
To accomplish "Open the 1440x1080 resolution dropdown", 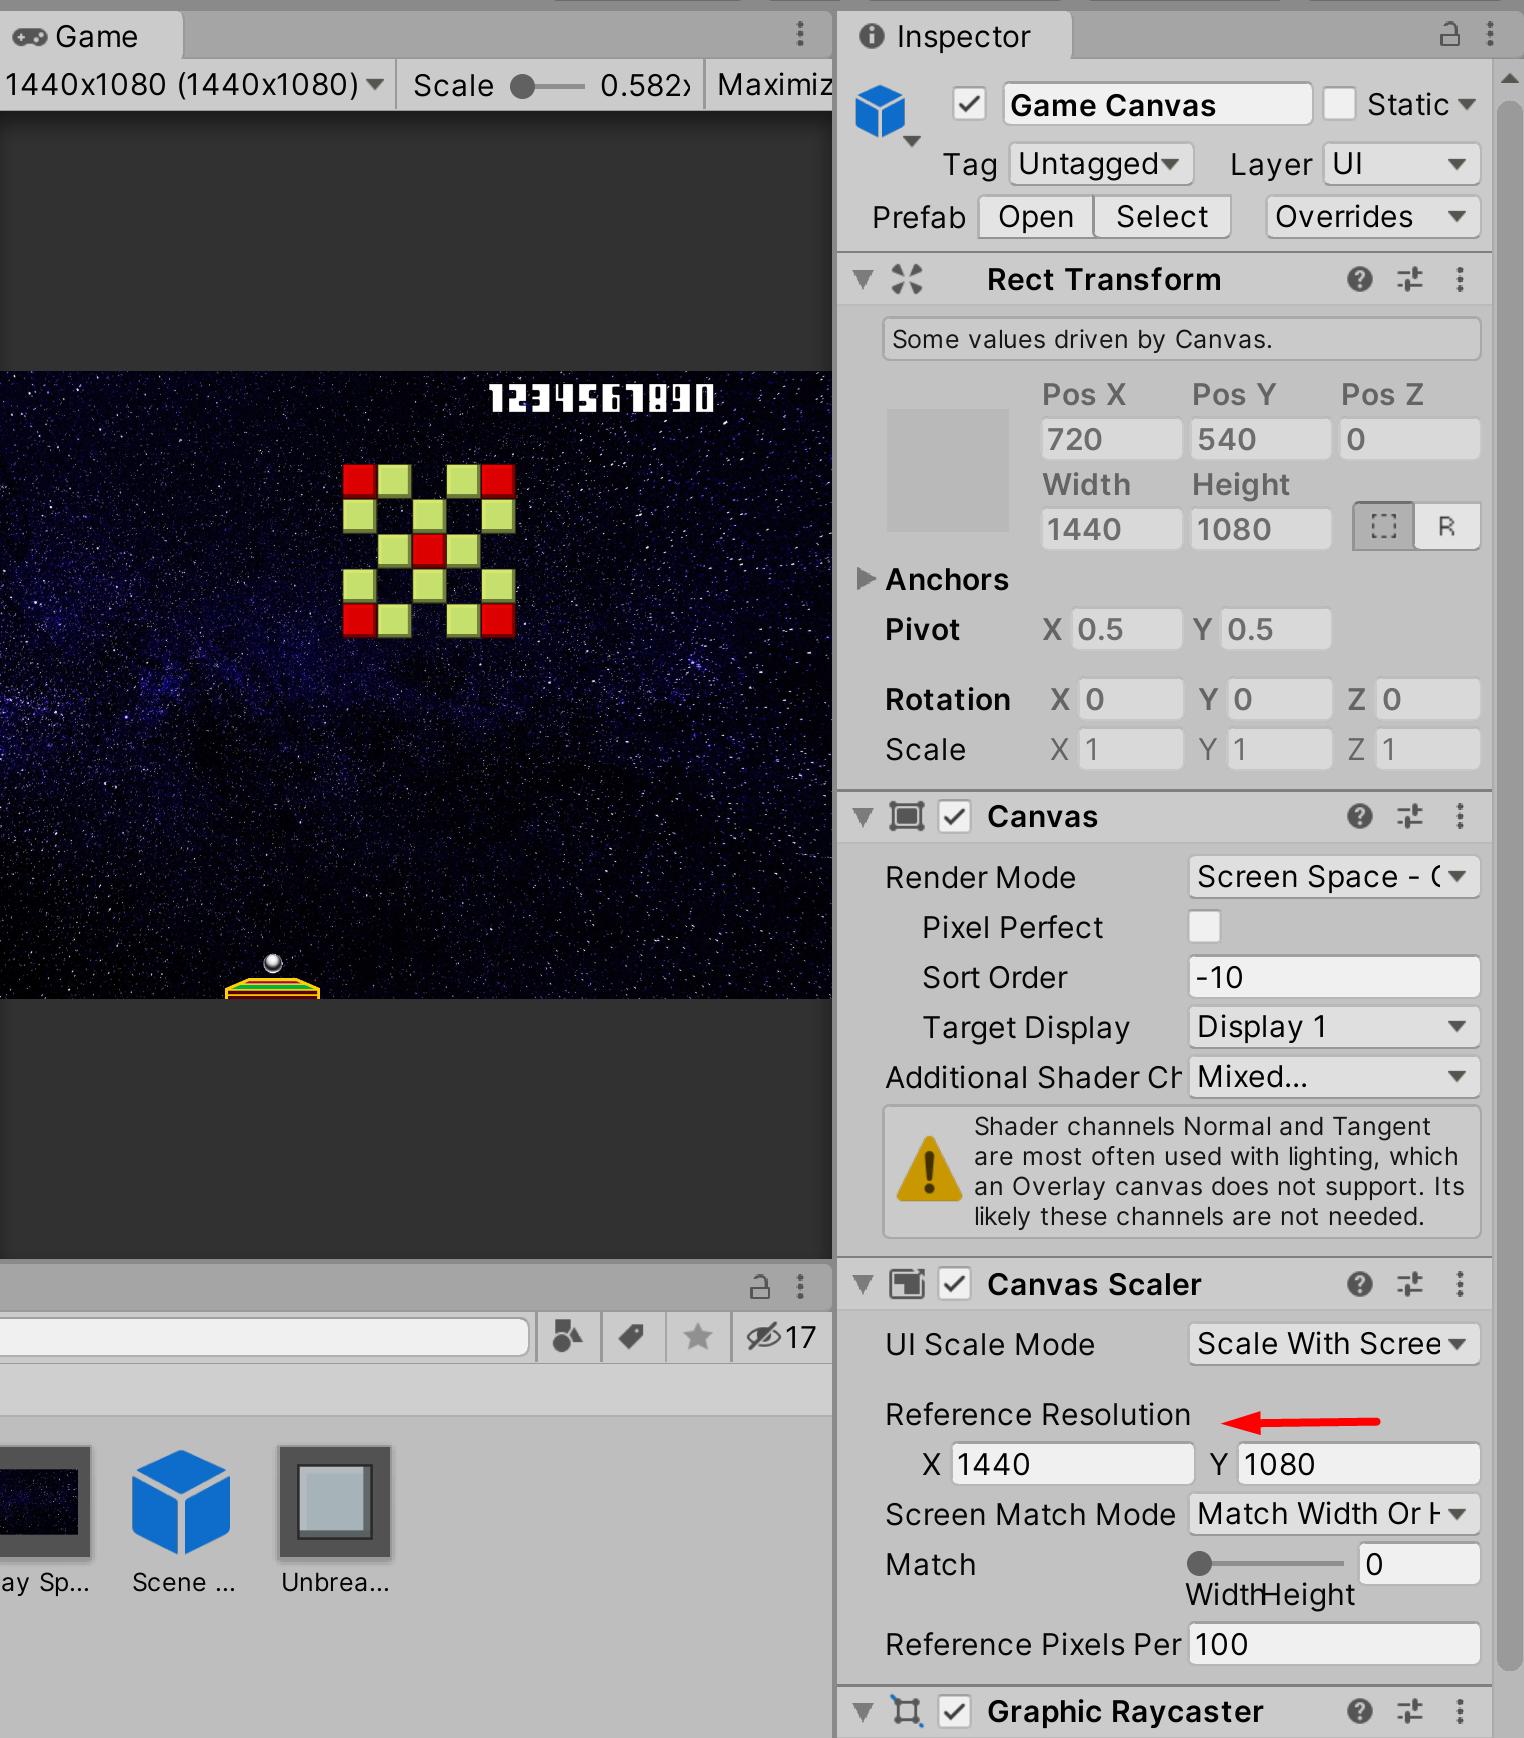I will [x=195, y=84].
